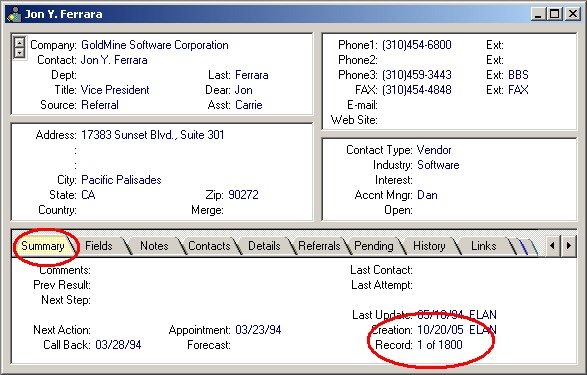
Task: Open the Notes tab
Action: tap(154, 246)
